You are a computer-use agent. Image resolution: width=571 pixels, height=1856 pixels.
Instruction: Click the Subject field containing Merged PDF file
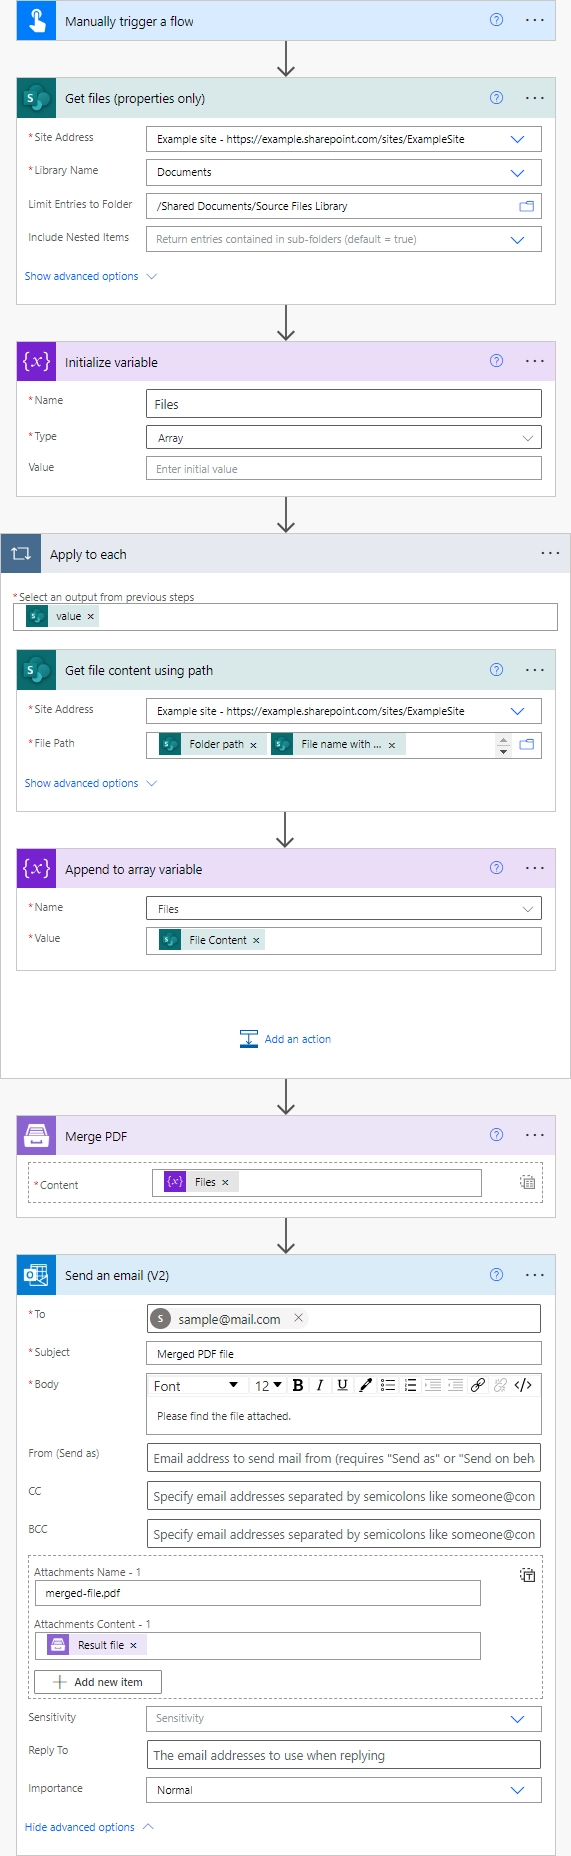[x=344, y=1353]
